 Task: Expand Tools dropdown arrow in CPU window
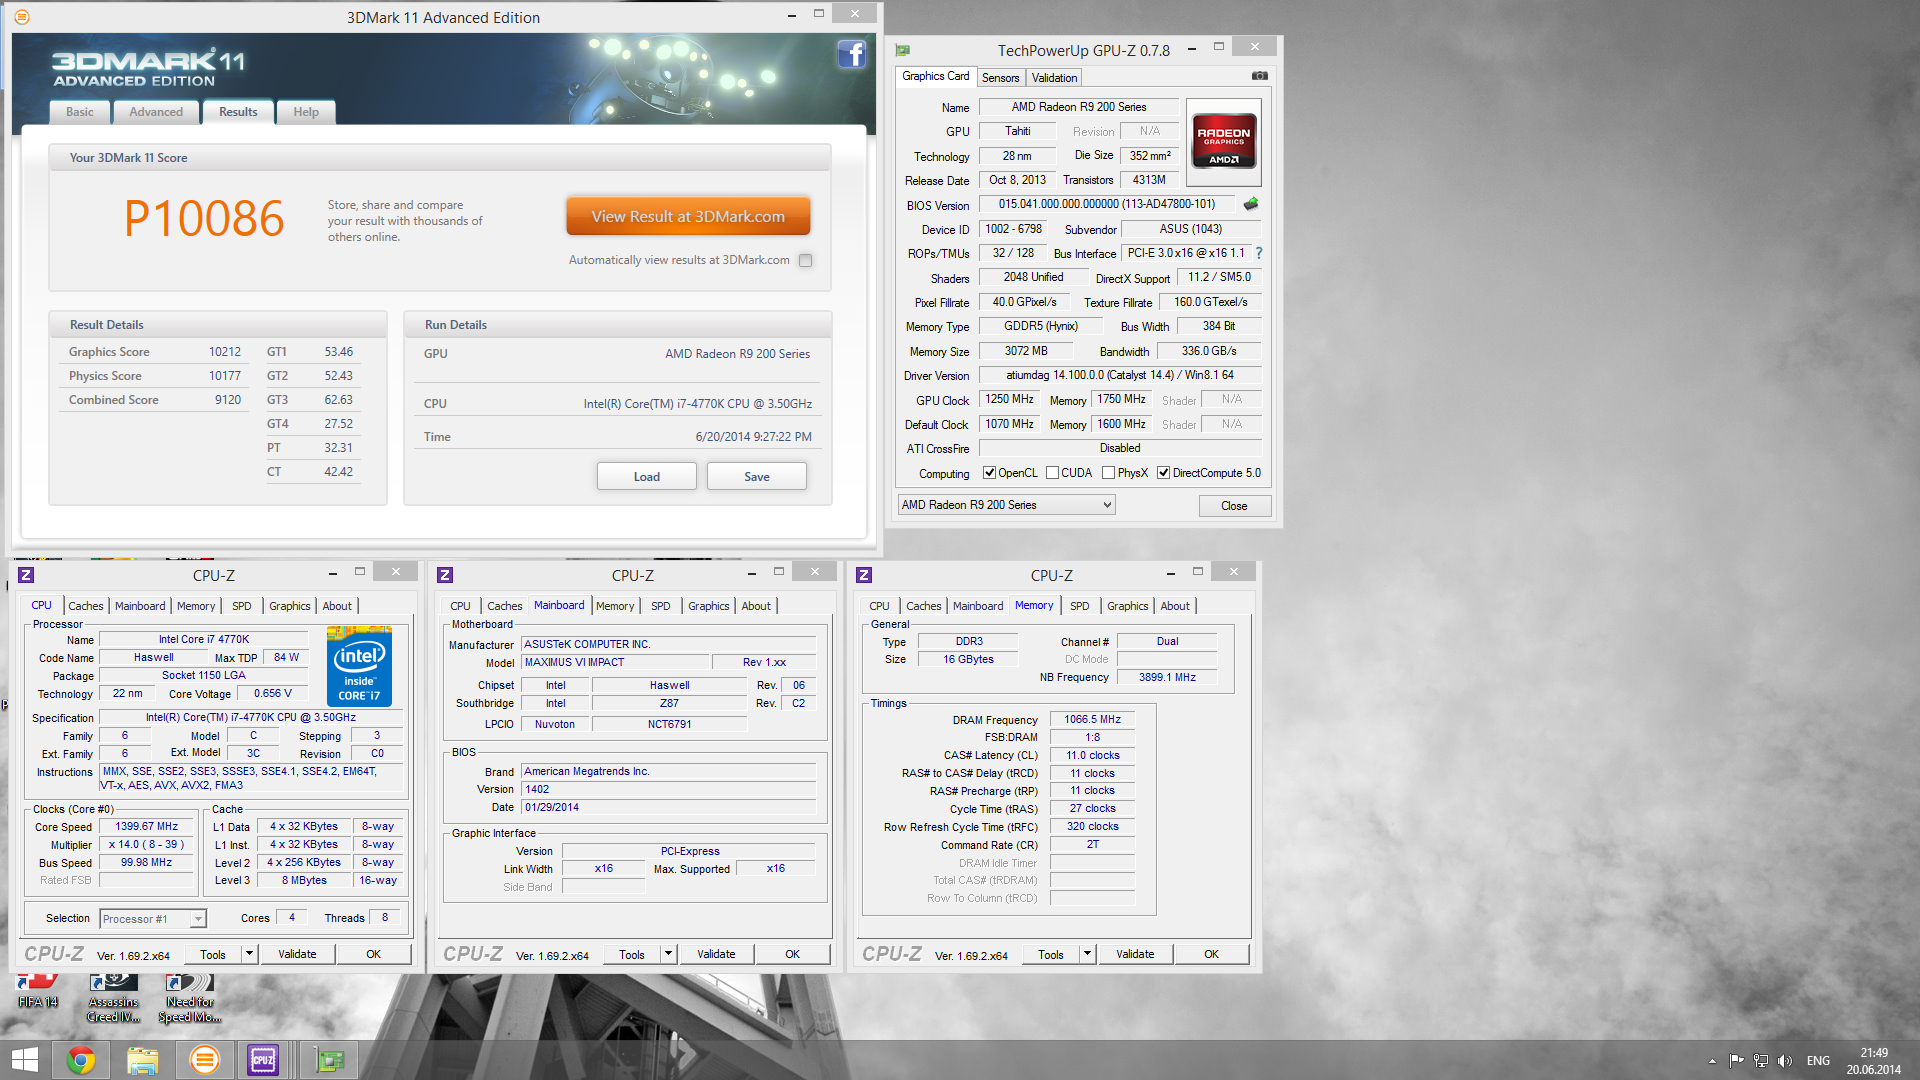(x=249, y=954)
